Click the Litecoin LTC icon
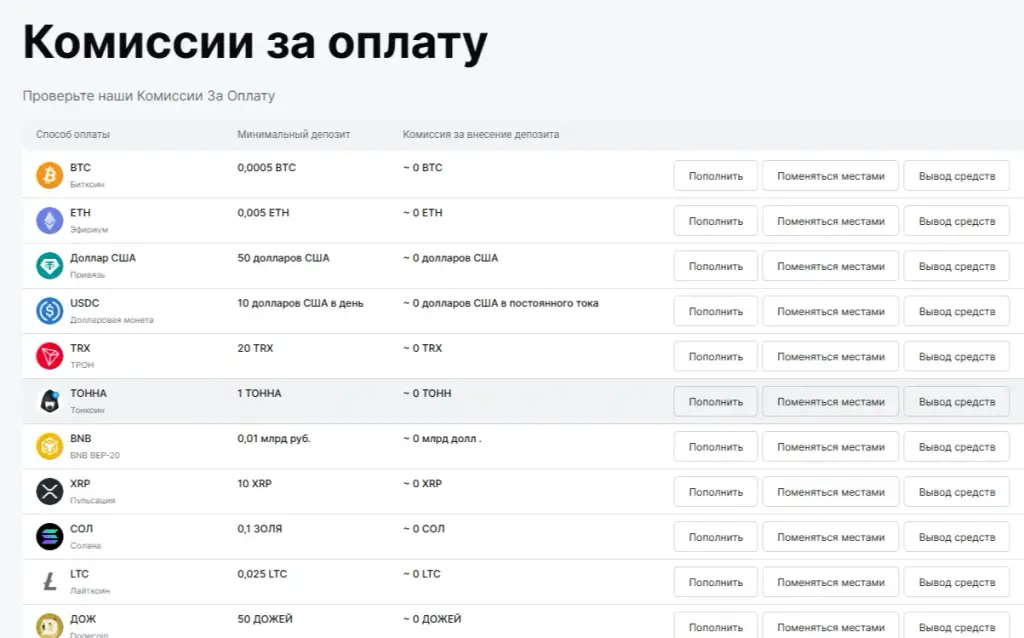 (50, 581)
